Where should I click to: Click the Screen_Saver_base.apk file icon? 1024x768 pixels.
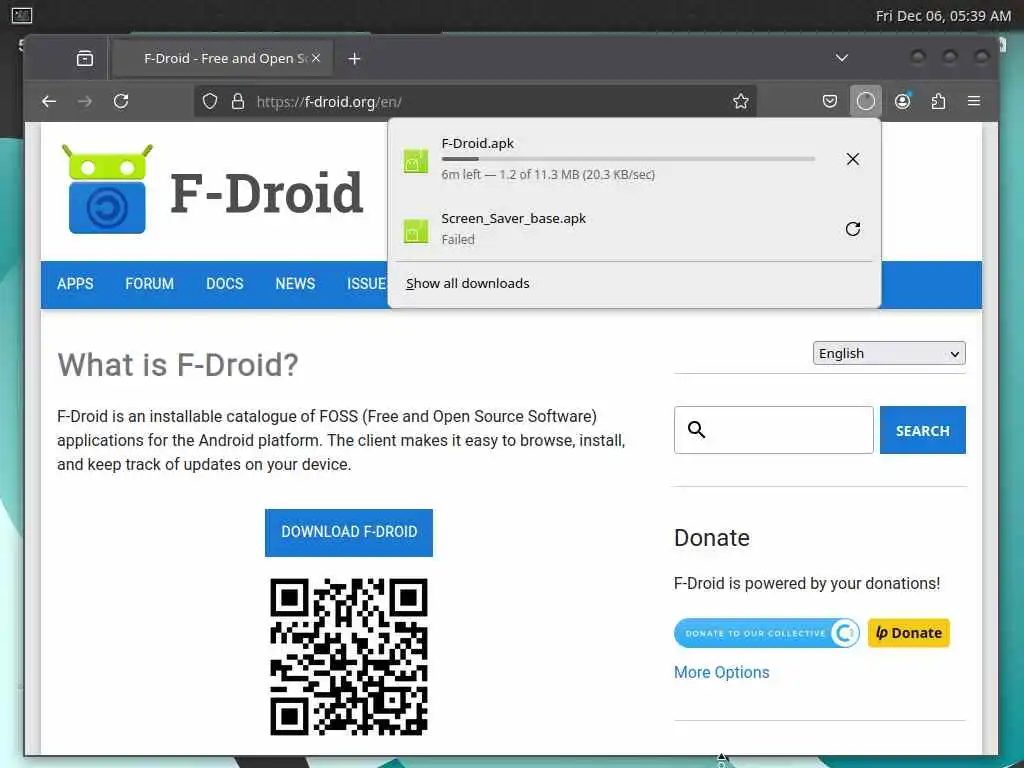[416, 231]
